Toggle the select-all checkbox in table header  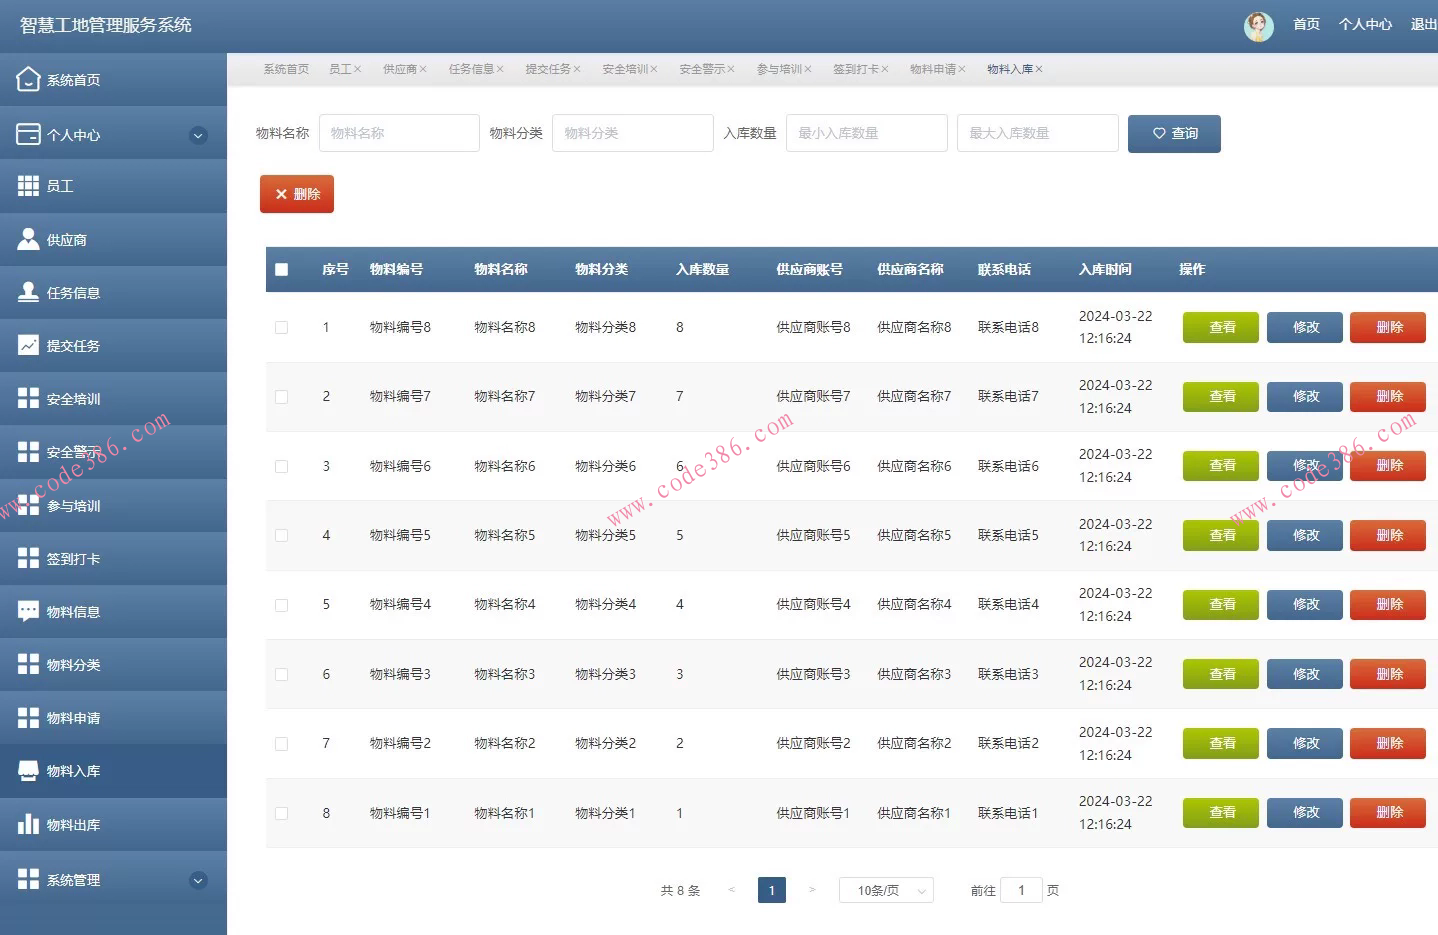(281, 269)
